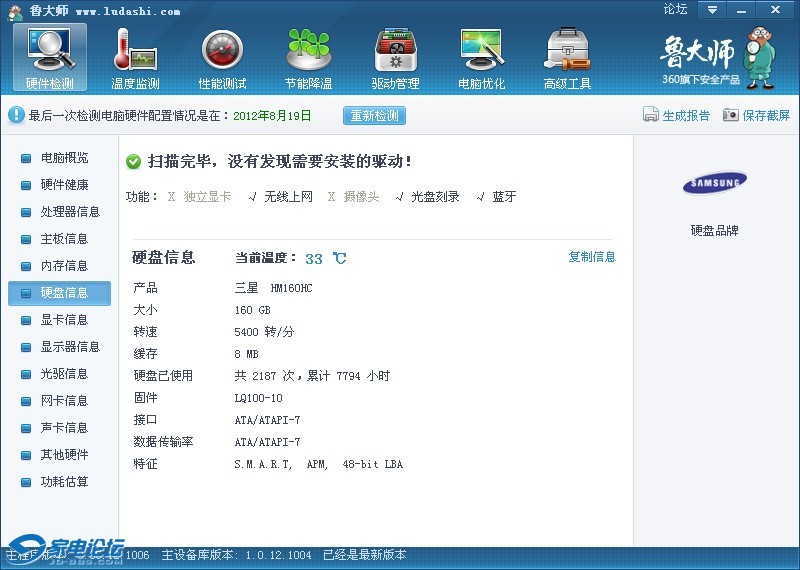Screen dimensions: 800x570
Task: Click the size value 160 GB
Action: pyautogui.click(x=253, y=310)
